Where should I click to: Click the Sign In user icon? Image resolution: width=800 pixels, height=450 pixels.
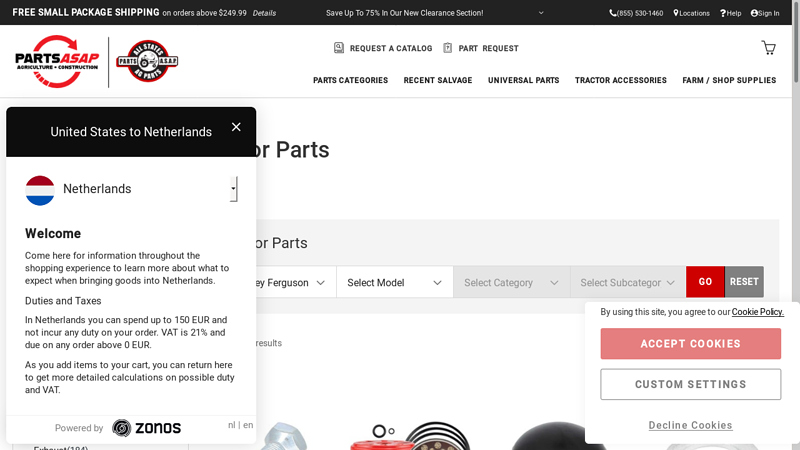pos(754,13)
